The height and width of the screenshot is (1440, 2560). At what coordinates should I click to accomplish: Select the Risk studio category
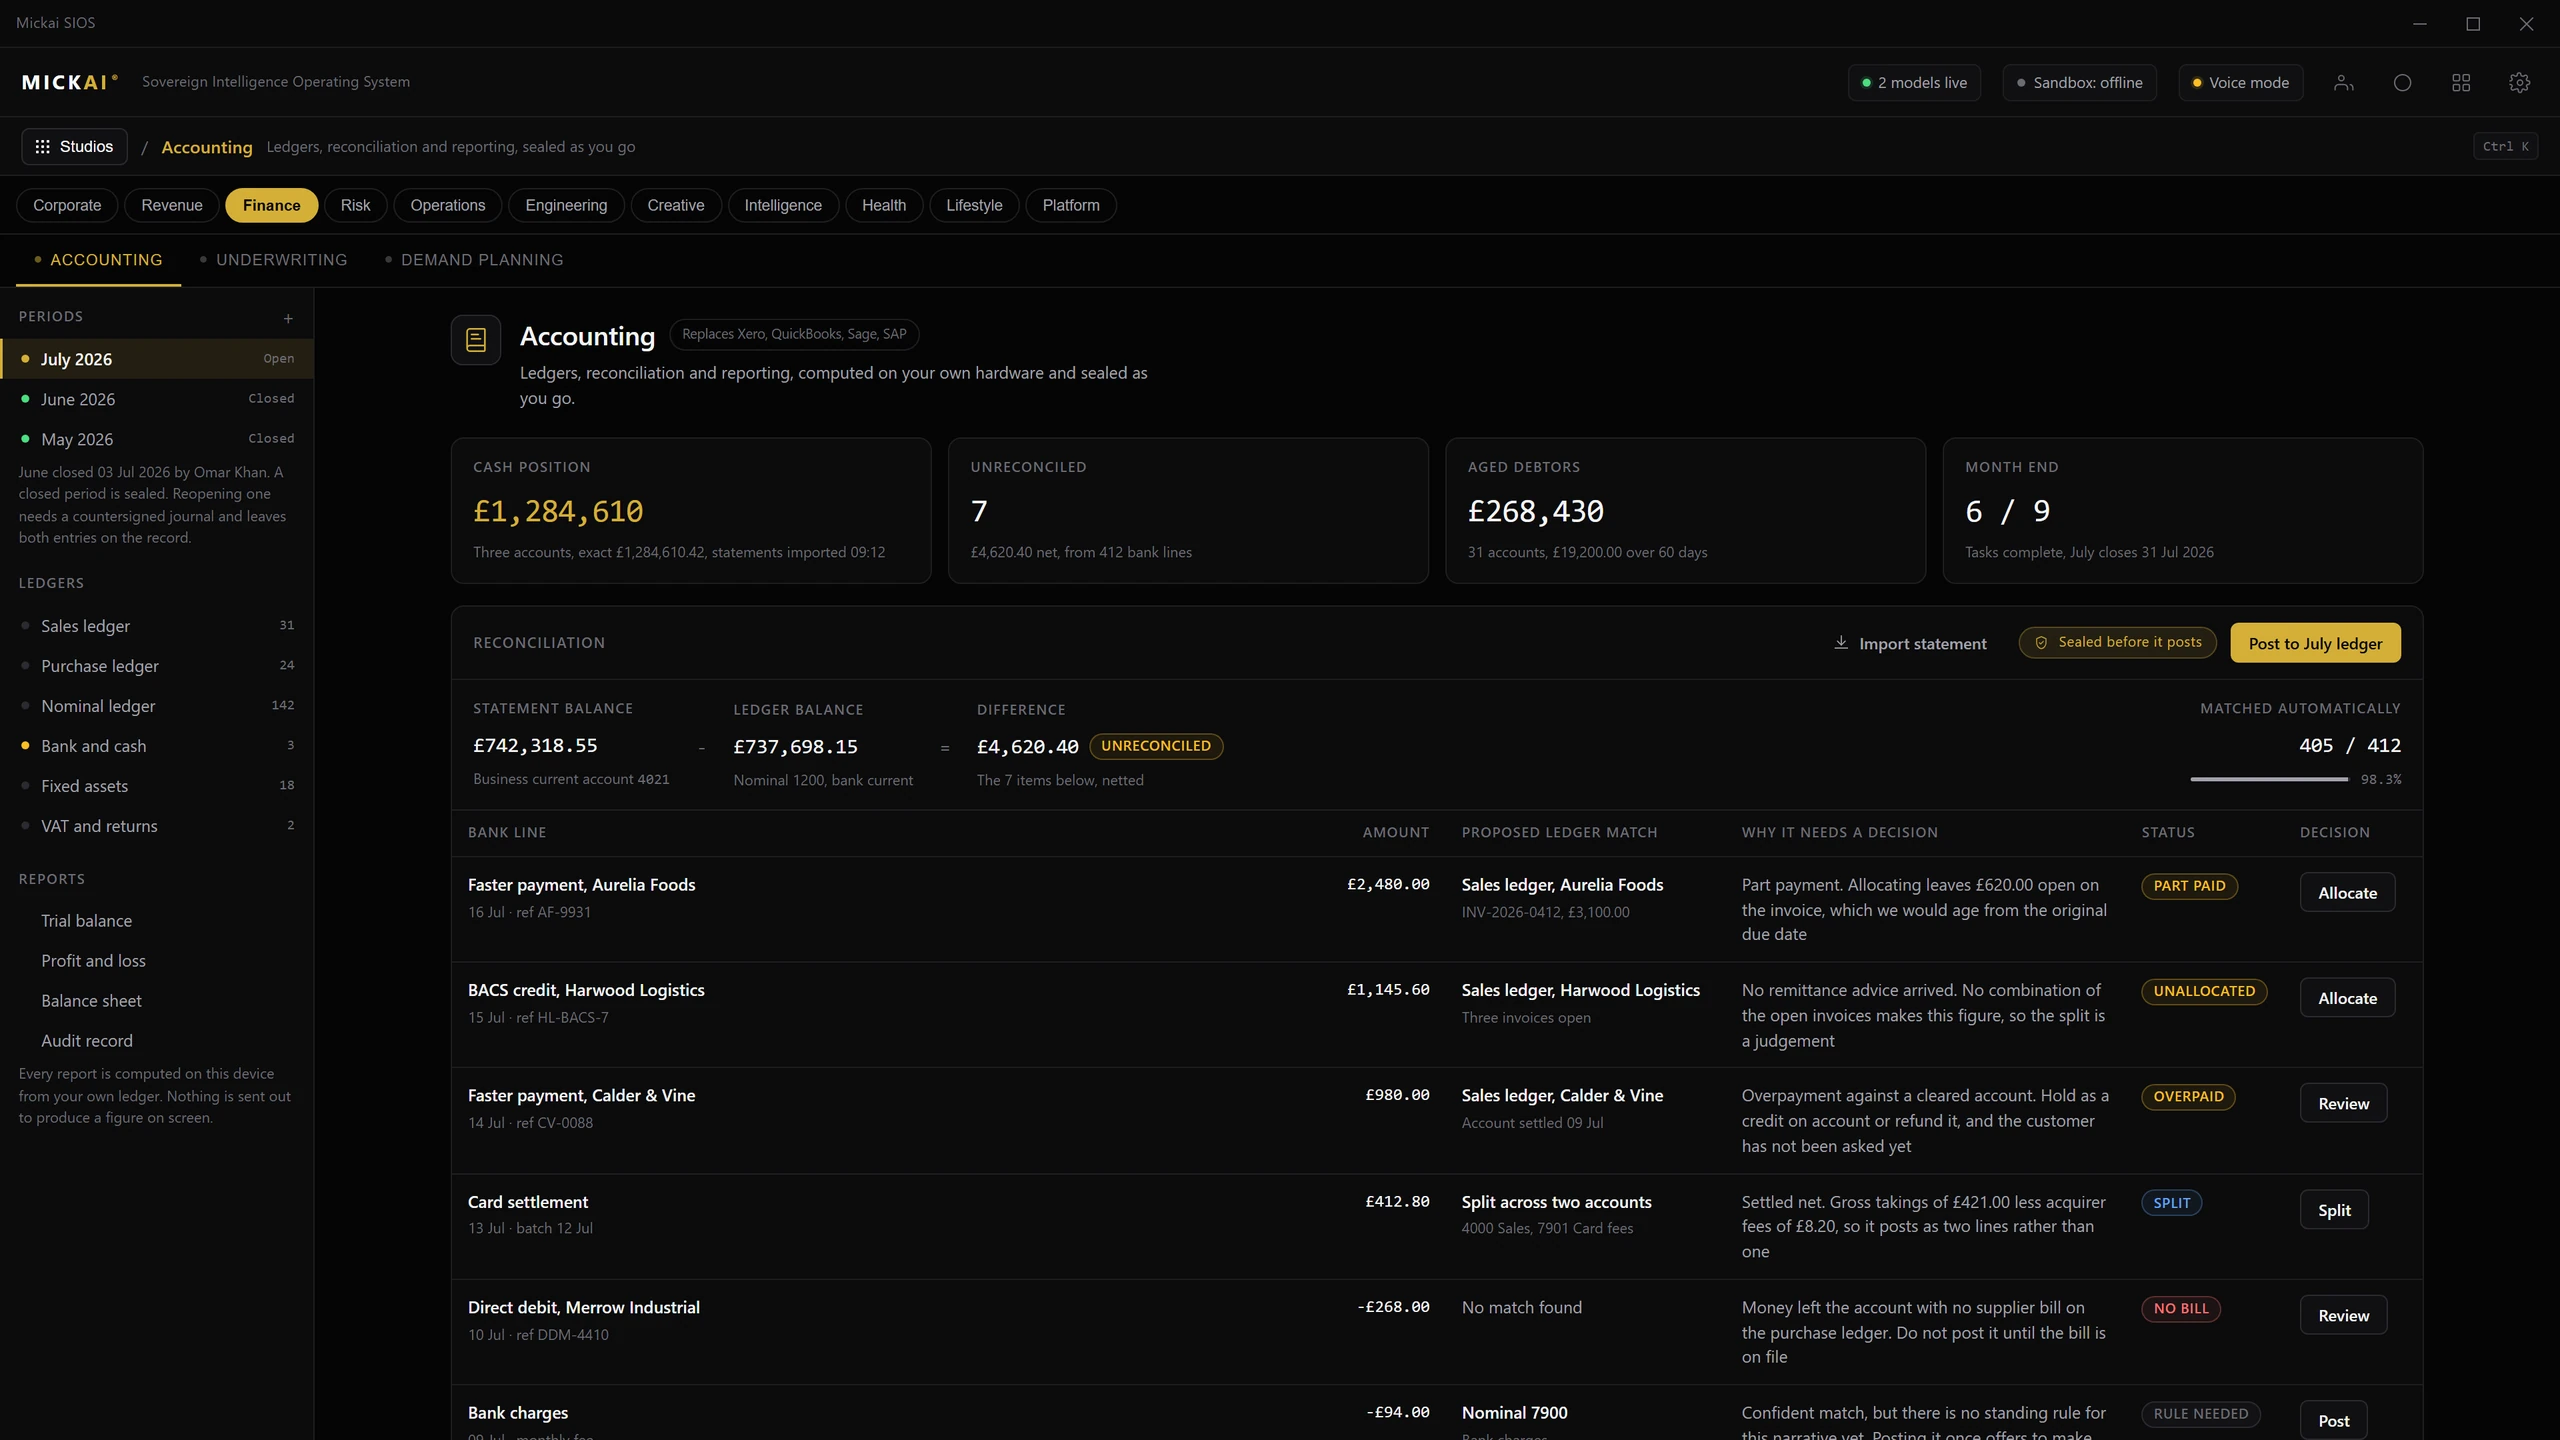(x=355, y=205)
